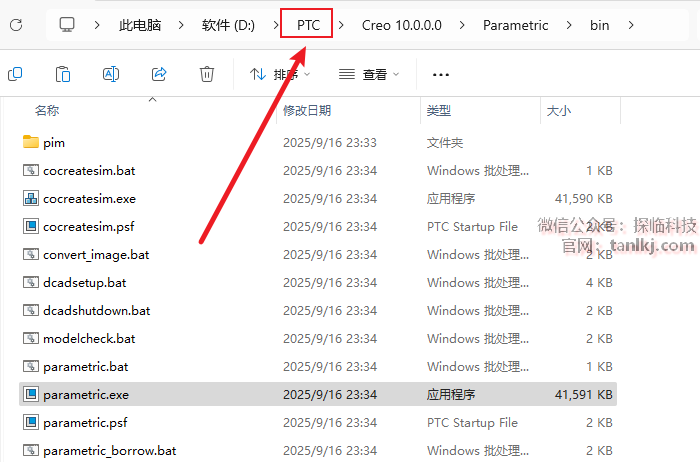Sort by 大小 column header
Image resolution: width=700 pixels, height=462 pixels.
click(559, 110)
